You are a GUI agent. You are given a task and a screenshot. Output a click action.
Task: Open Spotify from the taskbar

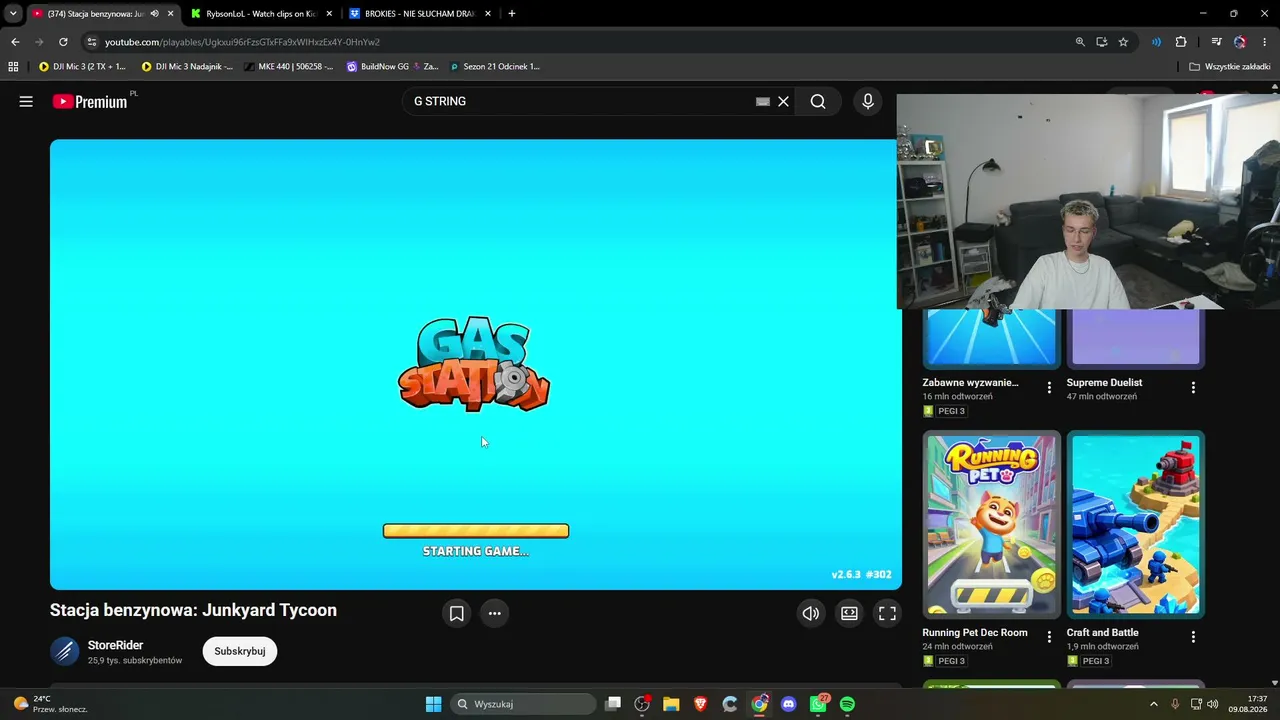click(847, 704)
